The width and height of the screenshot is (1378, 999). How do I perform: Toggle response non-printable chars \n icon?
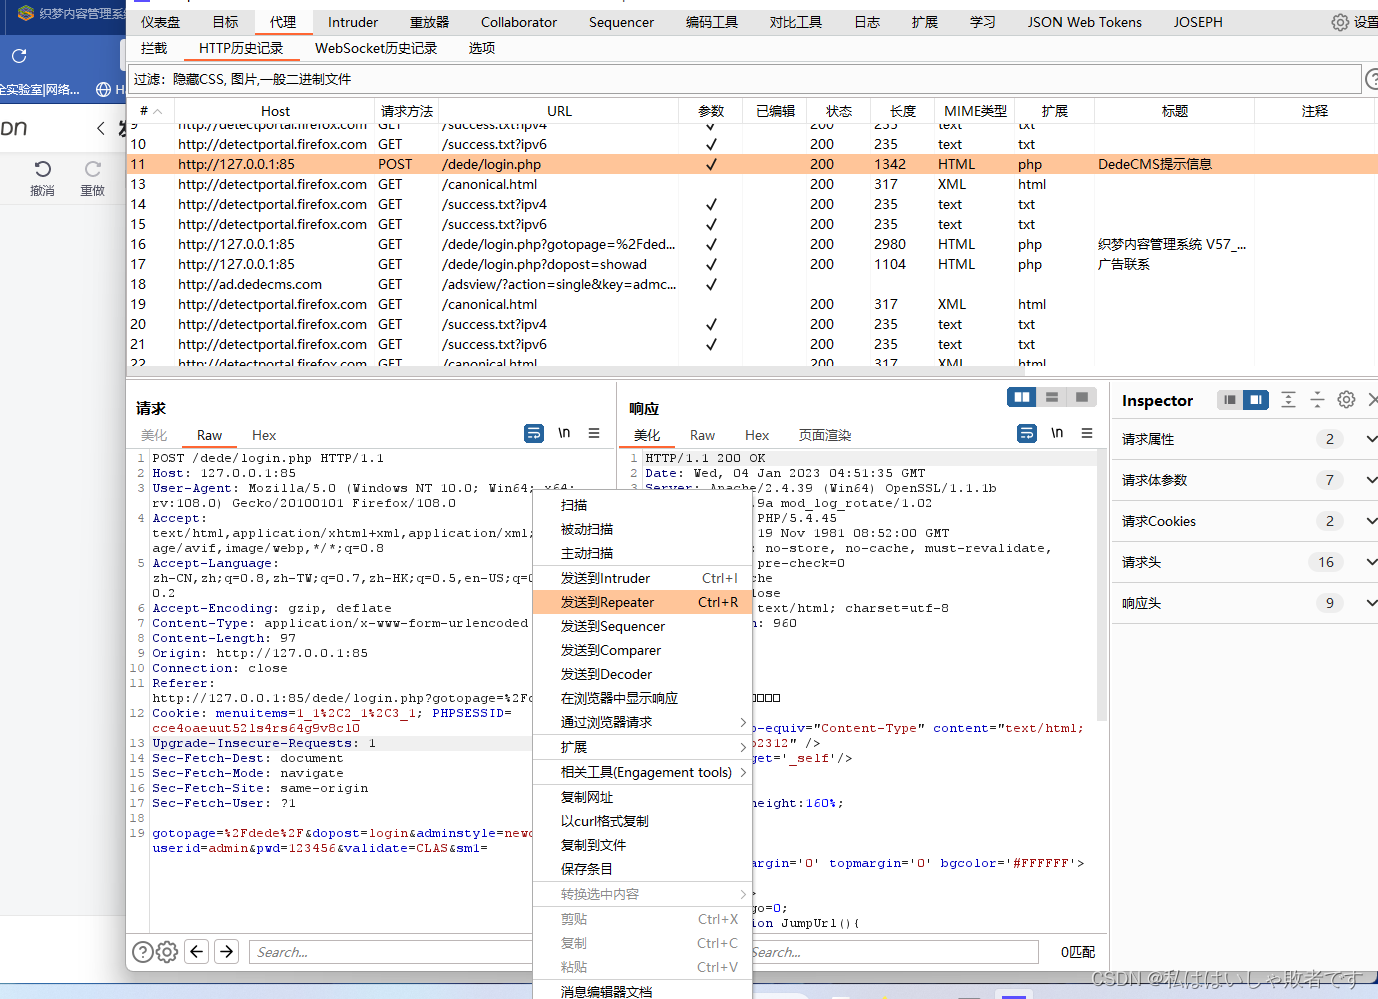tap(1057, 433)
